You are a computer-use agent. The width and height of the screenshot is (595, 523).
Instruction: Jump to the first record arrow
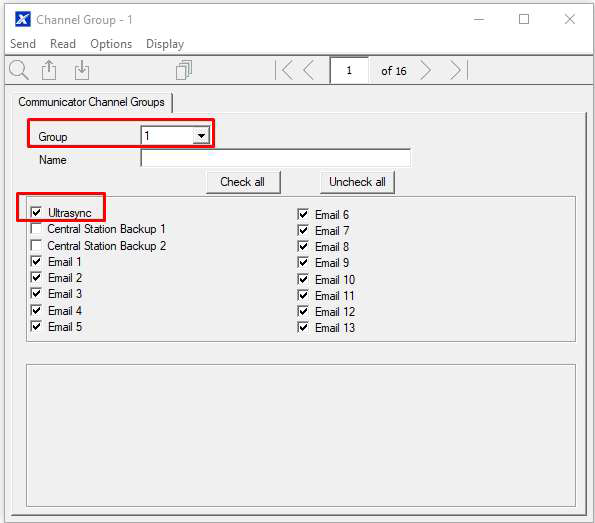tap(285, 71)
